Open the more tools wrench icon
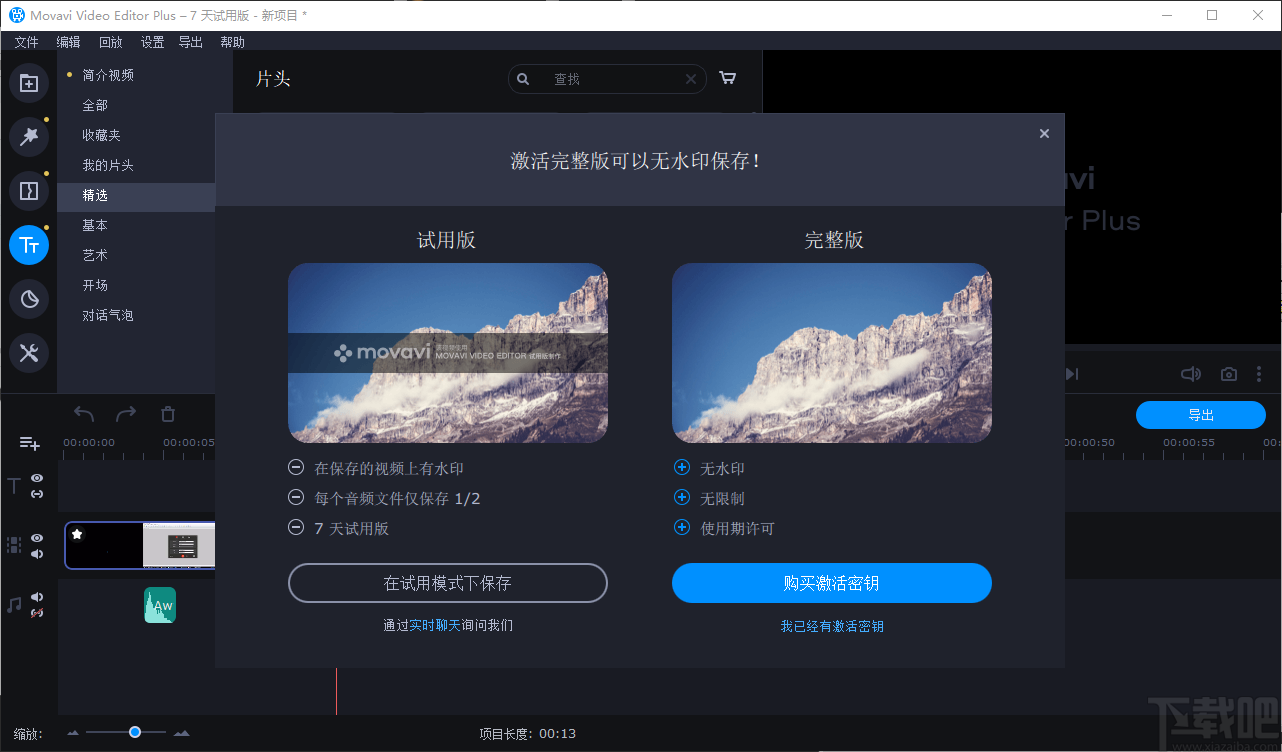 pos(29,352)
